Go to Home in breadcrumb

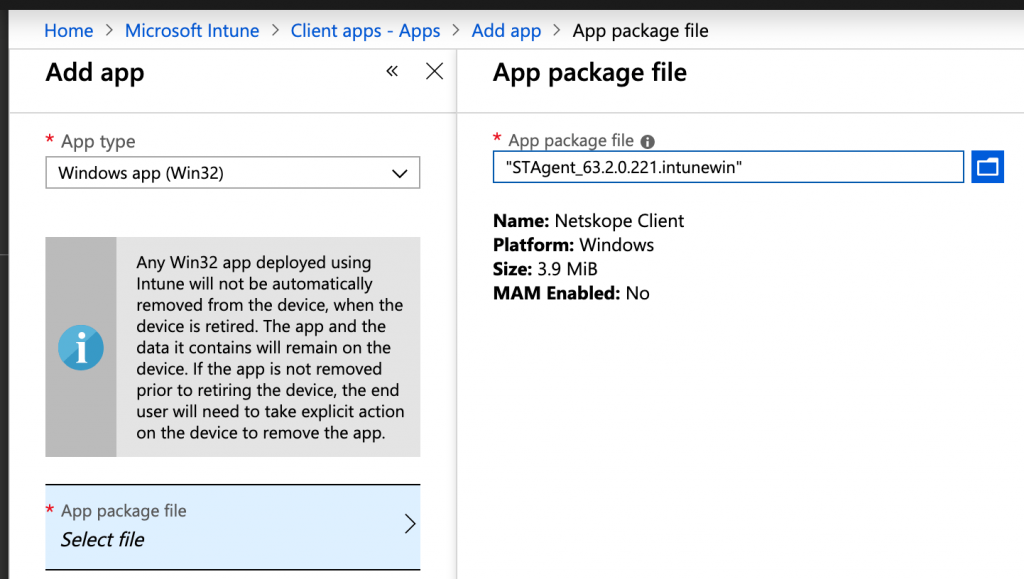pos(69,31)
